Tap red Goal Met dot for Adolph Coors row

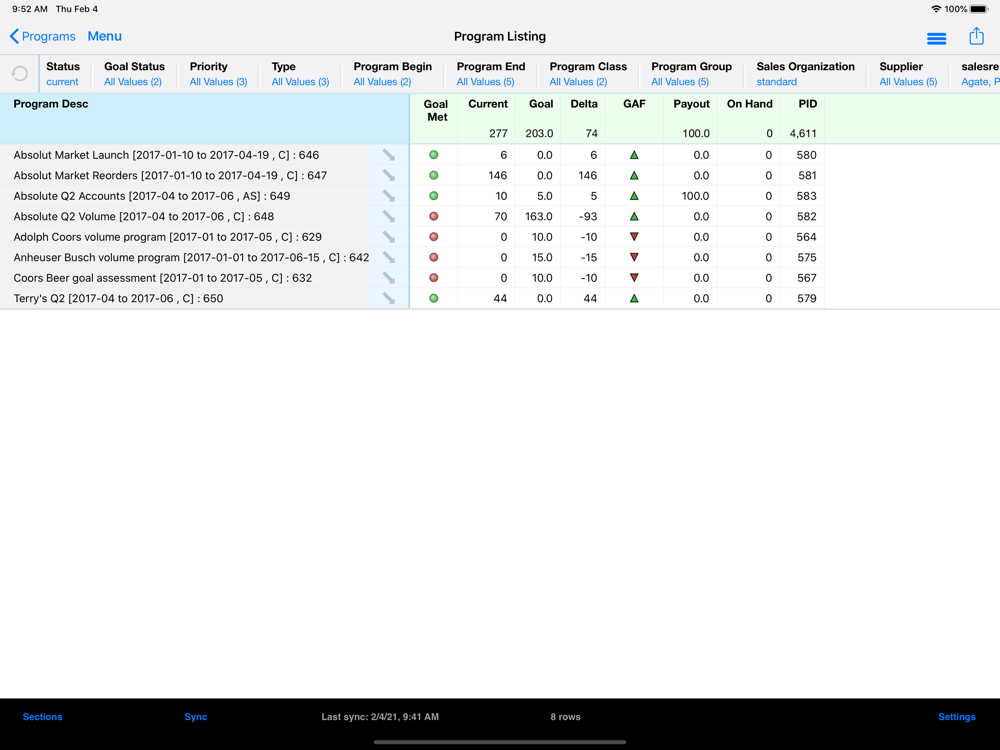[434, 237]
